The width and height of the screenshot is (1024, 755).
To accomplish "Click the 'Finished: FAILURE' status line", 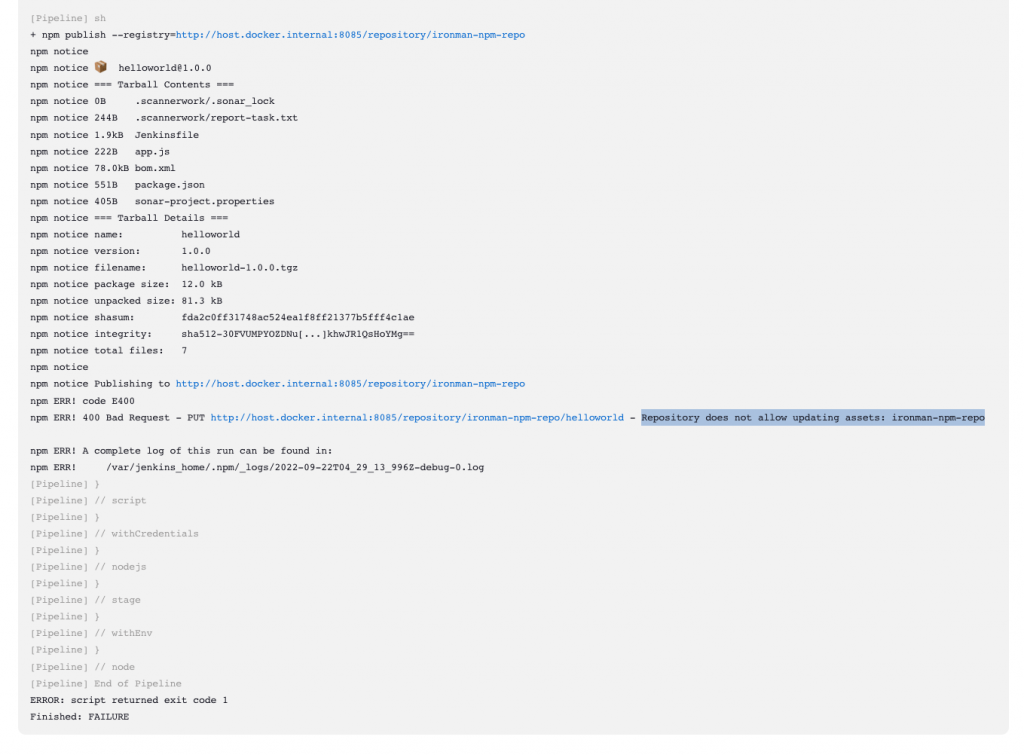I will (80, 716).
